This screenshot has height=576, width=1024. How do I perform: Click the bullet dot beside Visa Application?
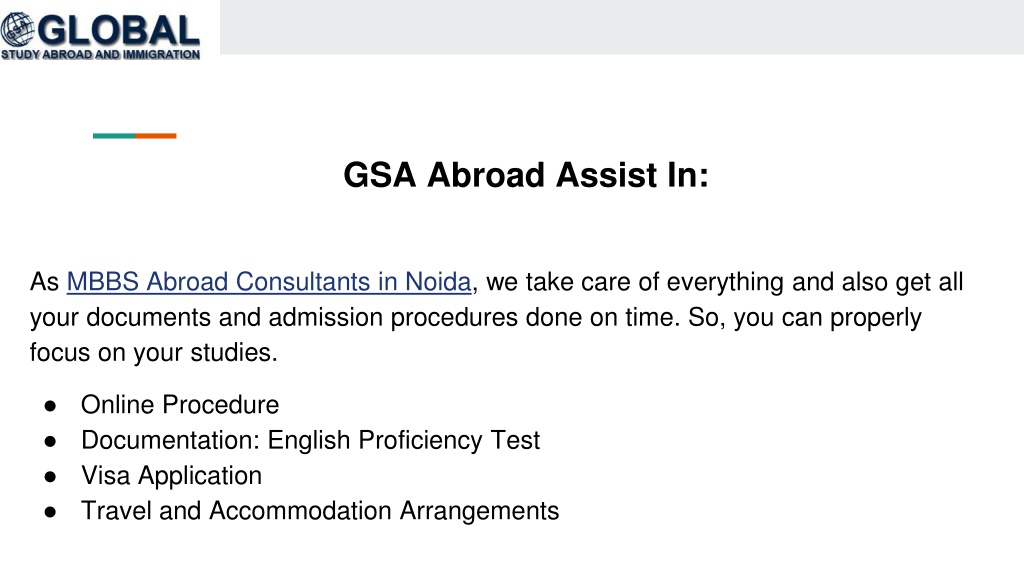50,477
